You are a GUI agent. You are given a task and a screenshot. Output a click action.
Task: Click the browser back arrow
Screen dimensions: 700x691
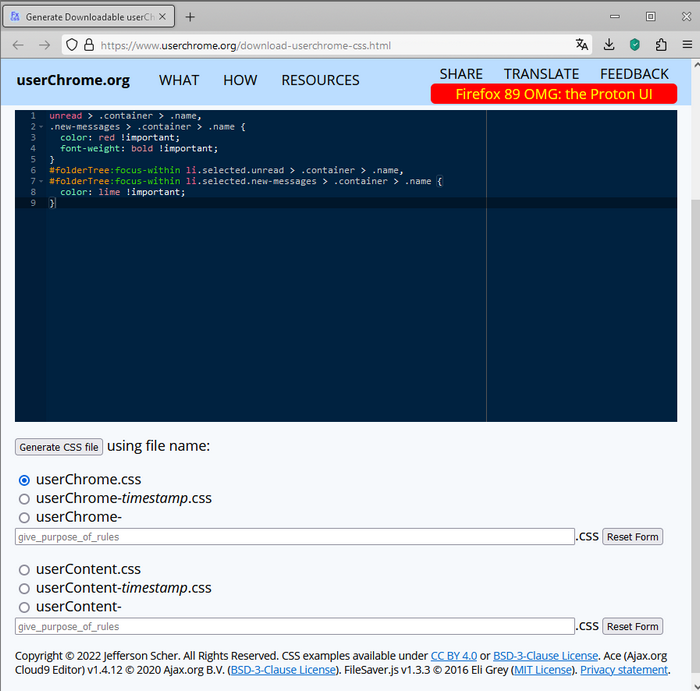tap(18, 45)
